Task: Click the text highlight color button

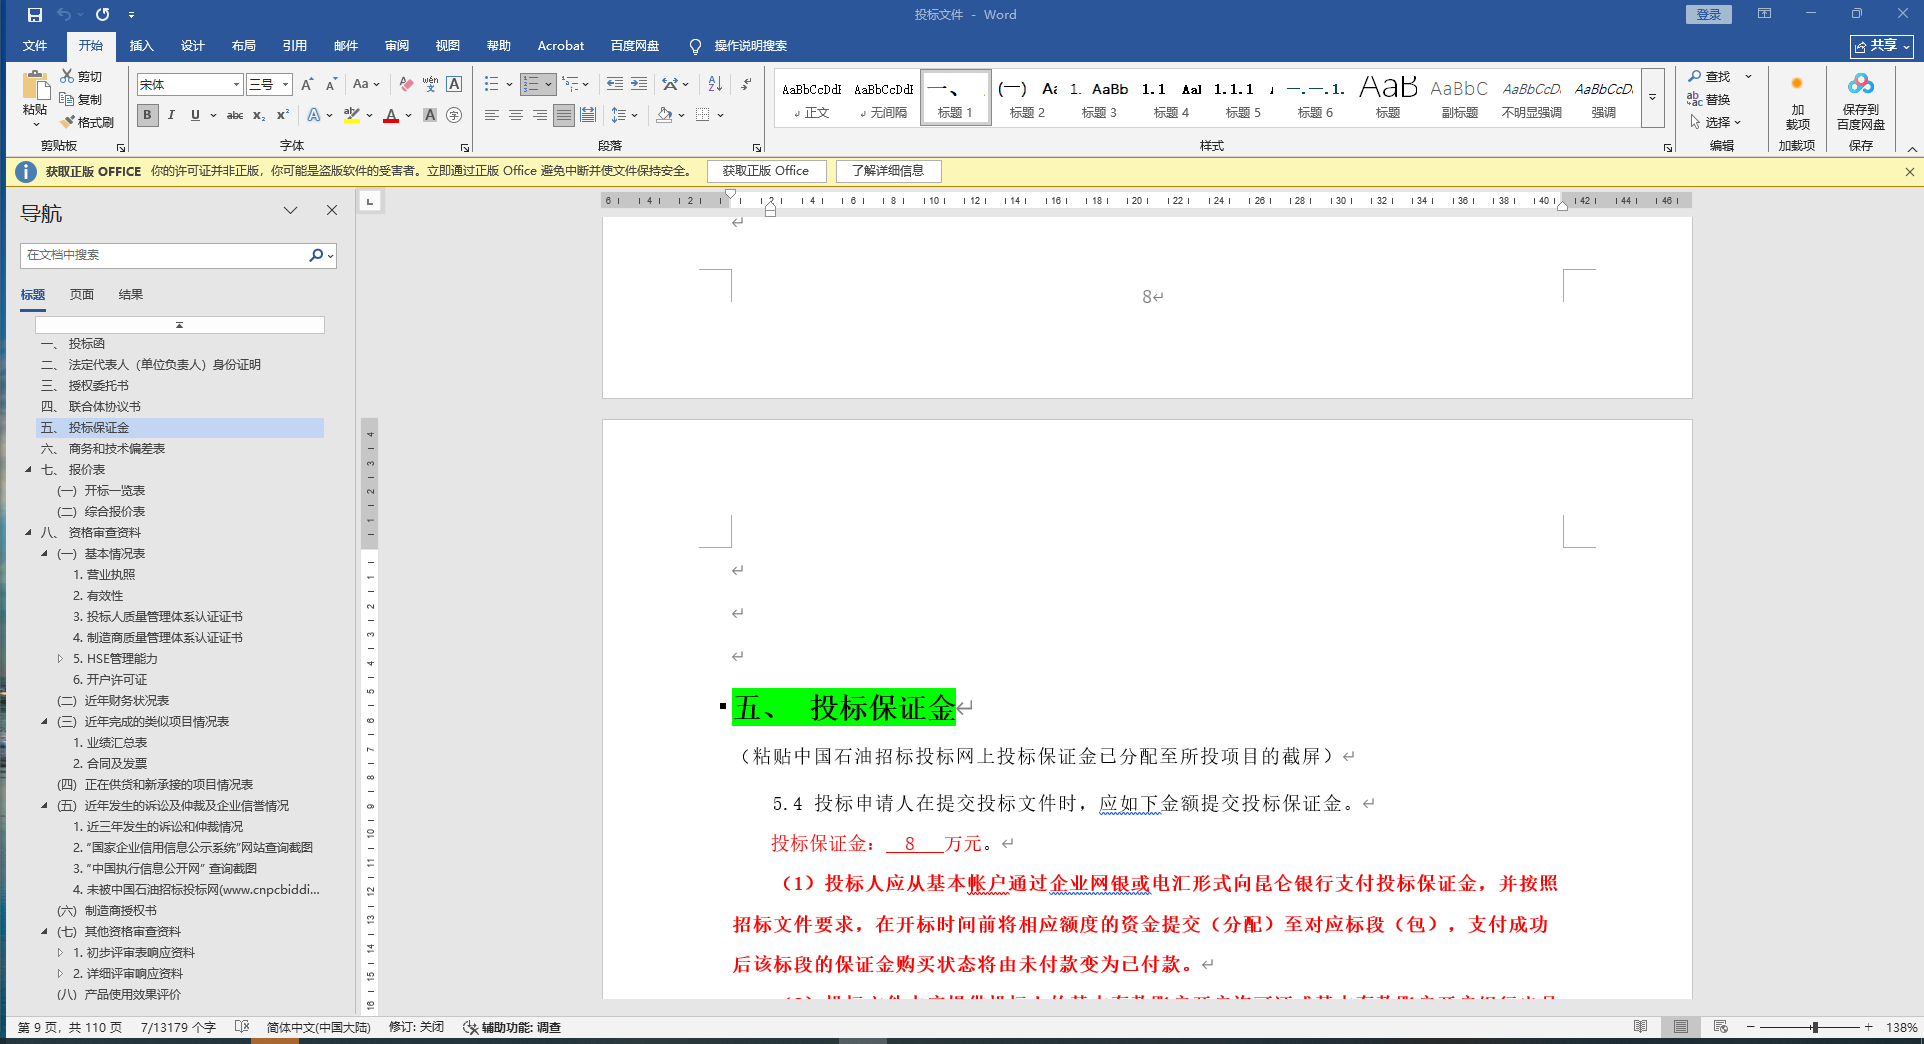Action: [351, 115]
